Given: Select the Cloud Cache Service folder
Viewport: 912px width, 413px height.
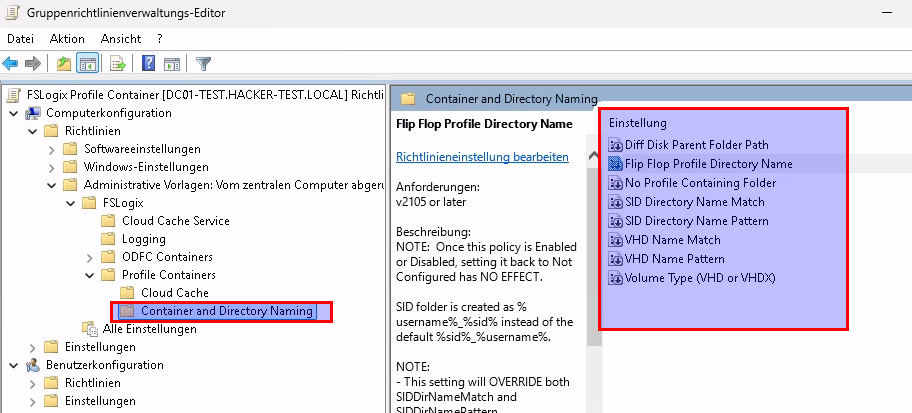Looking at the screenshot, I should coord(175,221).
